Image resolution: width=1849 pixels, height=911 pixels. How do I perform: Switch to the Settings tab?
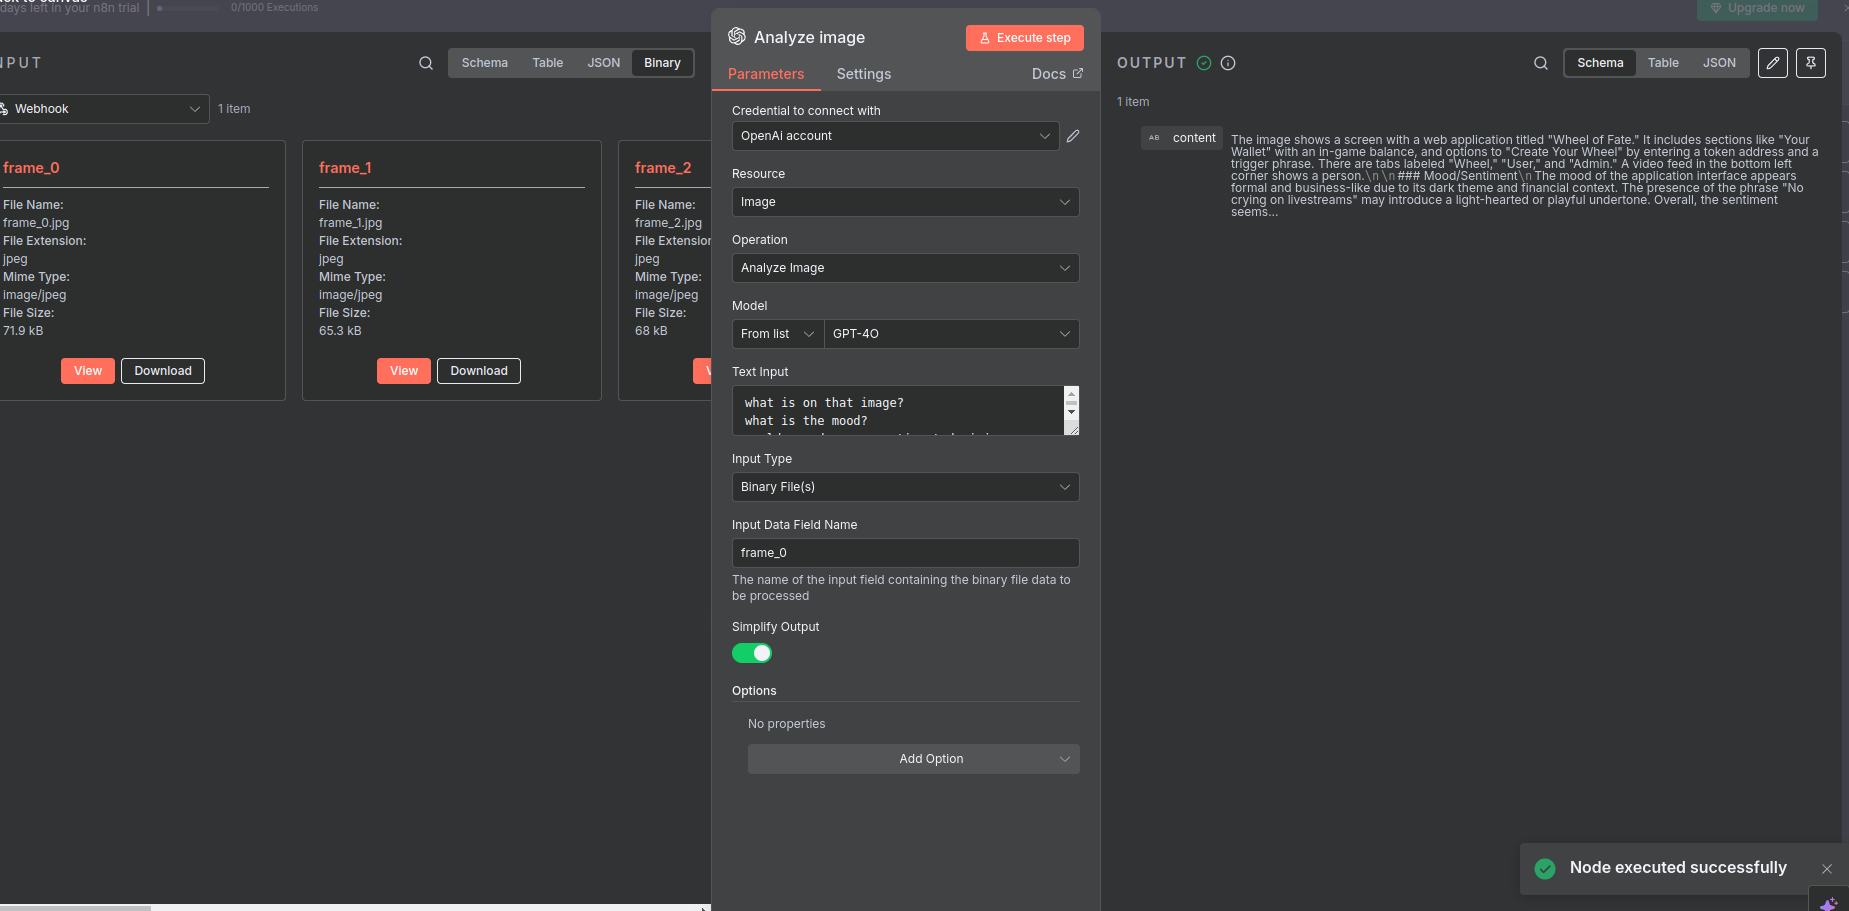(x=863, y=74)
